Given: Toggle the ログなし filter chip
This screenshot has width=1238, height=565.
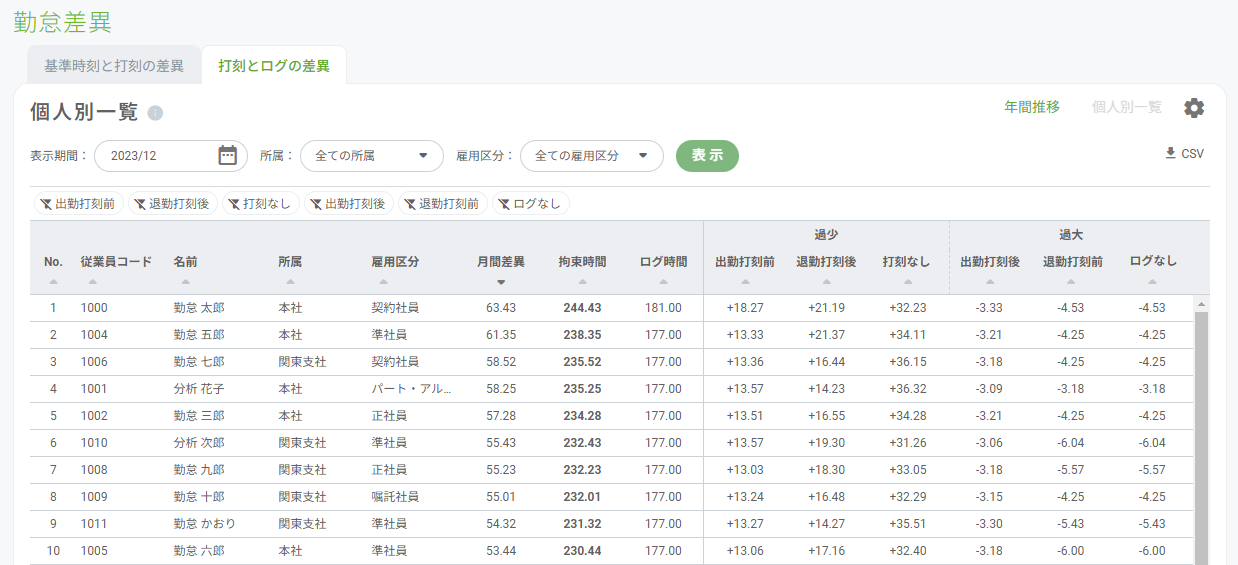Looking at the screenshot, I should (530, 204).
